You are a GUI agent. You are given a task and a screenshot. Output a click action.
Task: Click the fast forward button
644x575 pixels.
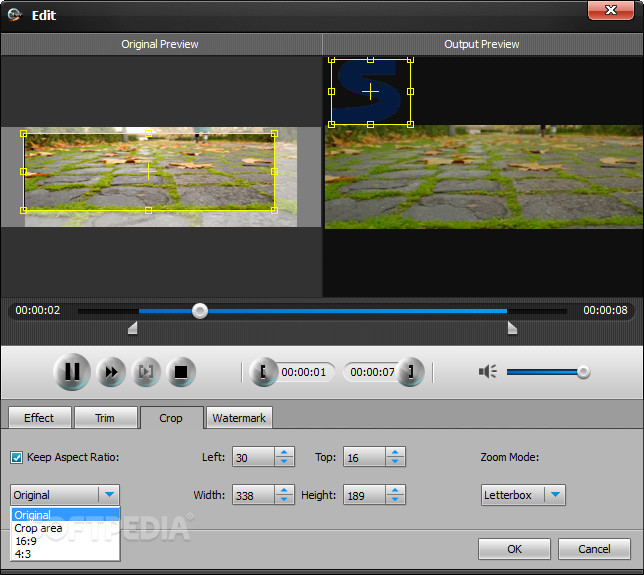pyautogui.click(x=111, y=372)
